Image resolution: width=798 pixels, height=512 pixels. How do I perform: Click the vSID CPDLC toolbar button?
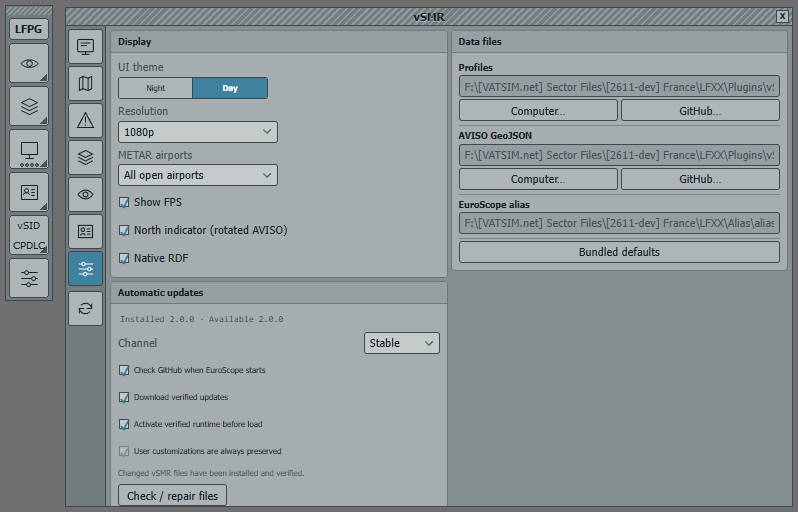29,235
